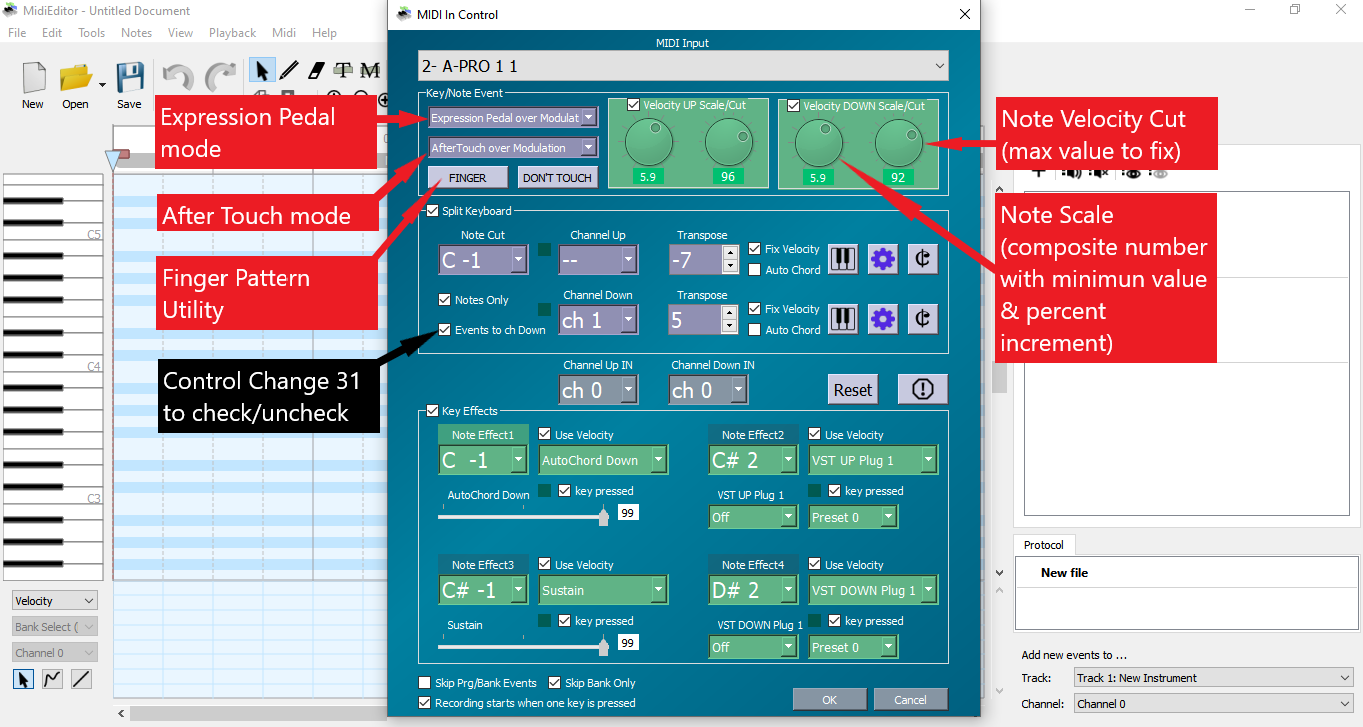
Task: Click the Reset button
Action: coord(853,390)
